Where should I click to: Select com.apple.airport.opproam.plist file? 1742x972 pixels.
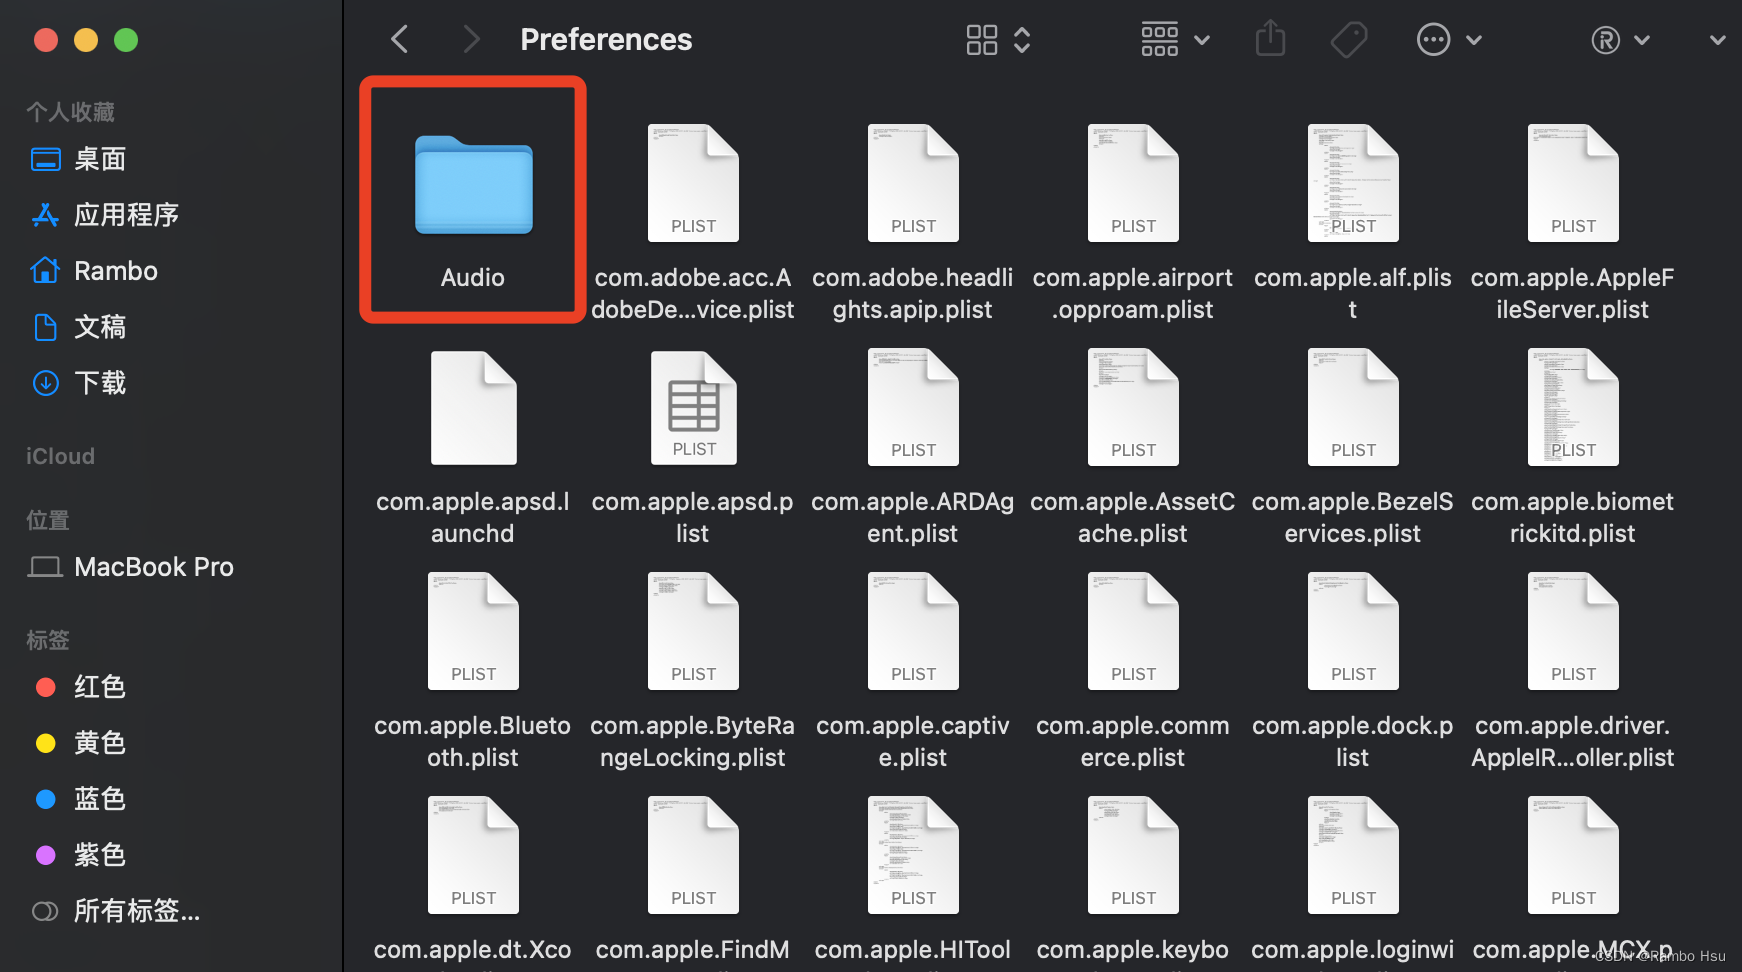pos(1133,183)
